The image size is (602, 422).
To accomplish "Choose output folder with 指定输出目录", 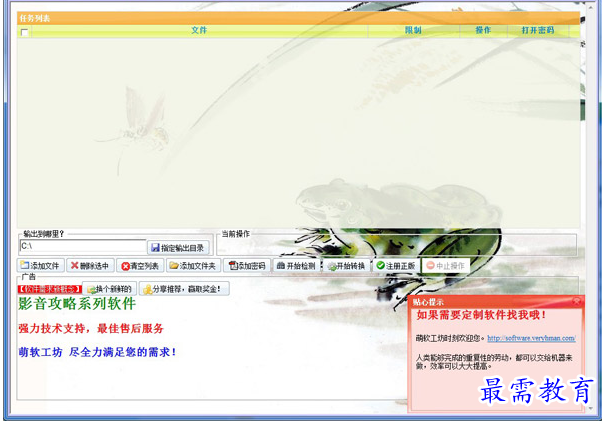I will coord(178,248).
